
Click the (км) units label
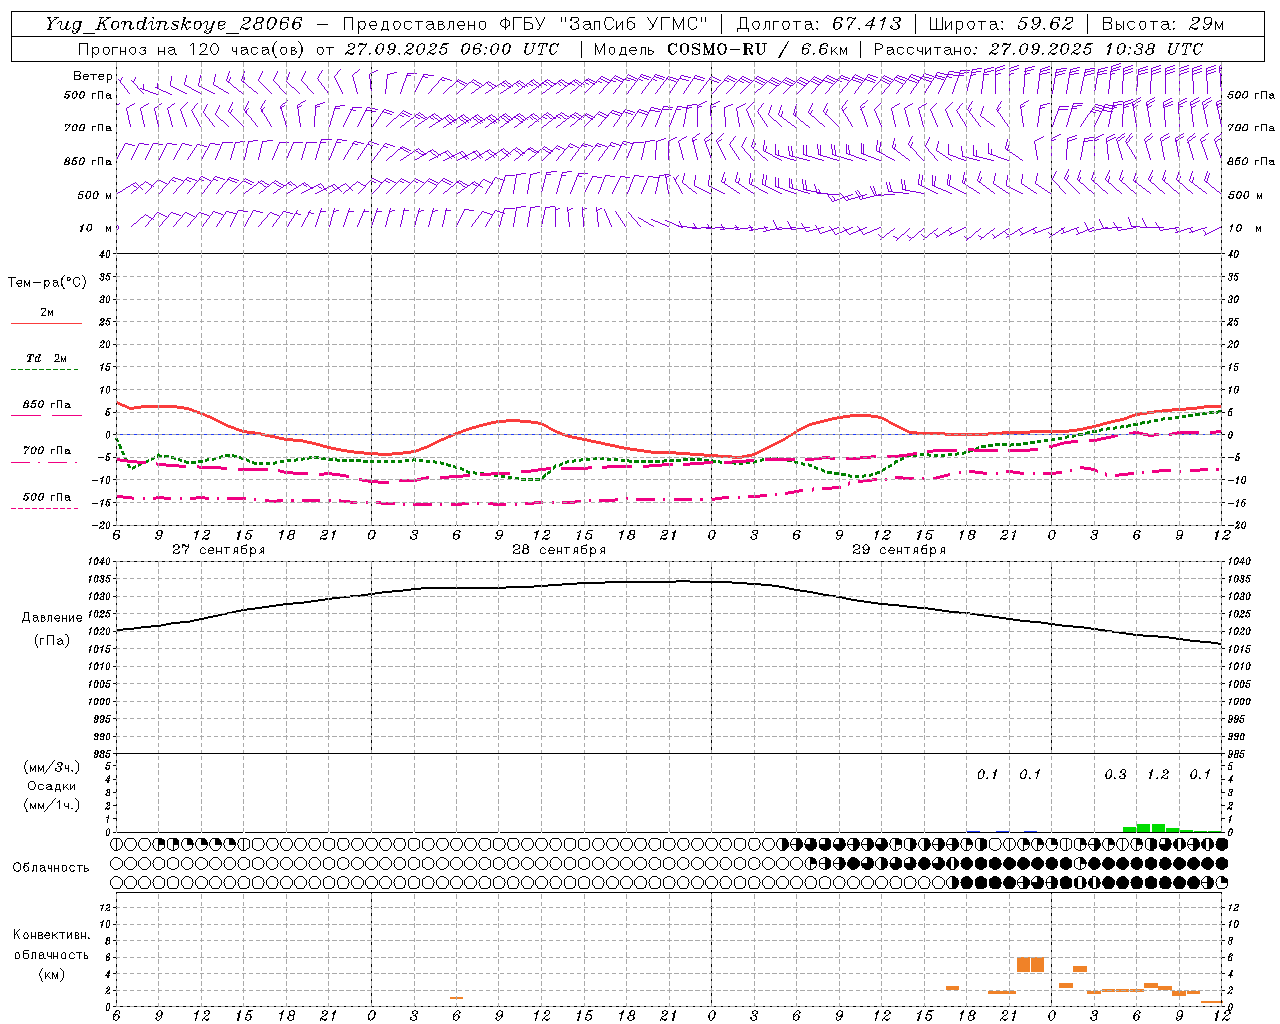(x=52, y=974)
